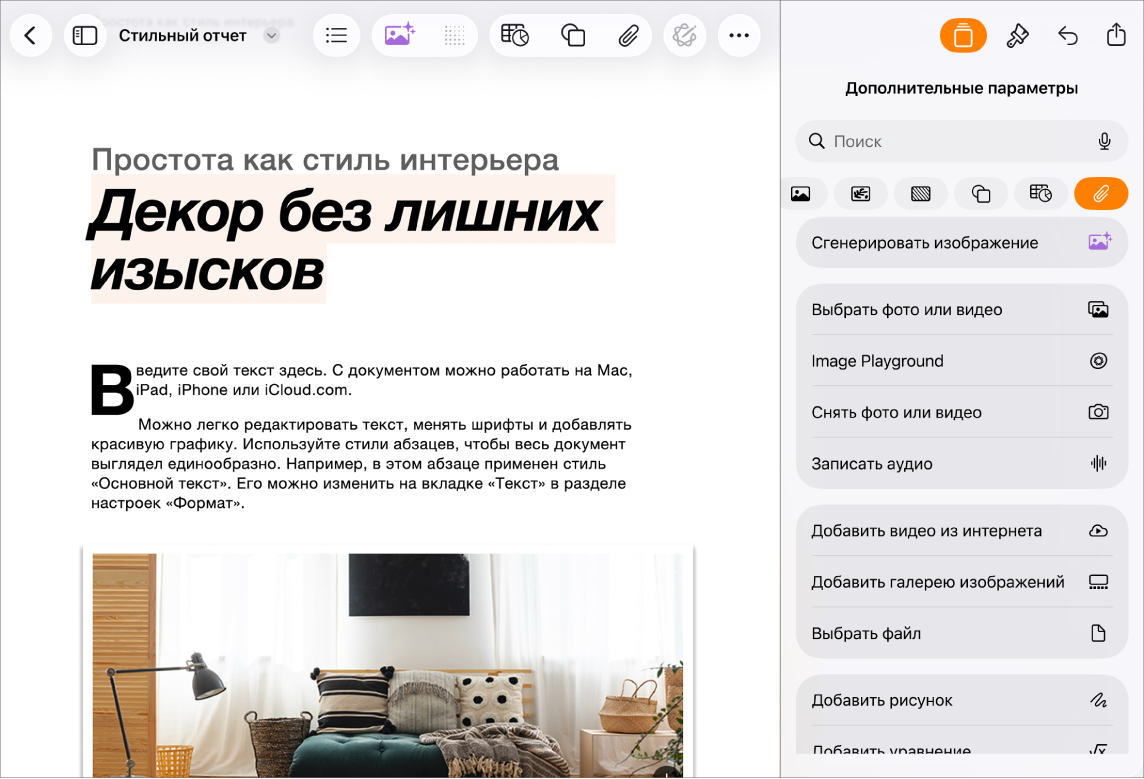Click Сгенерировать изображение button

click(962, 242)
